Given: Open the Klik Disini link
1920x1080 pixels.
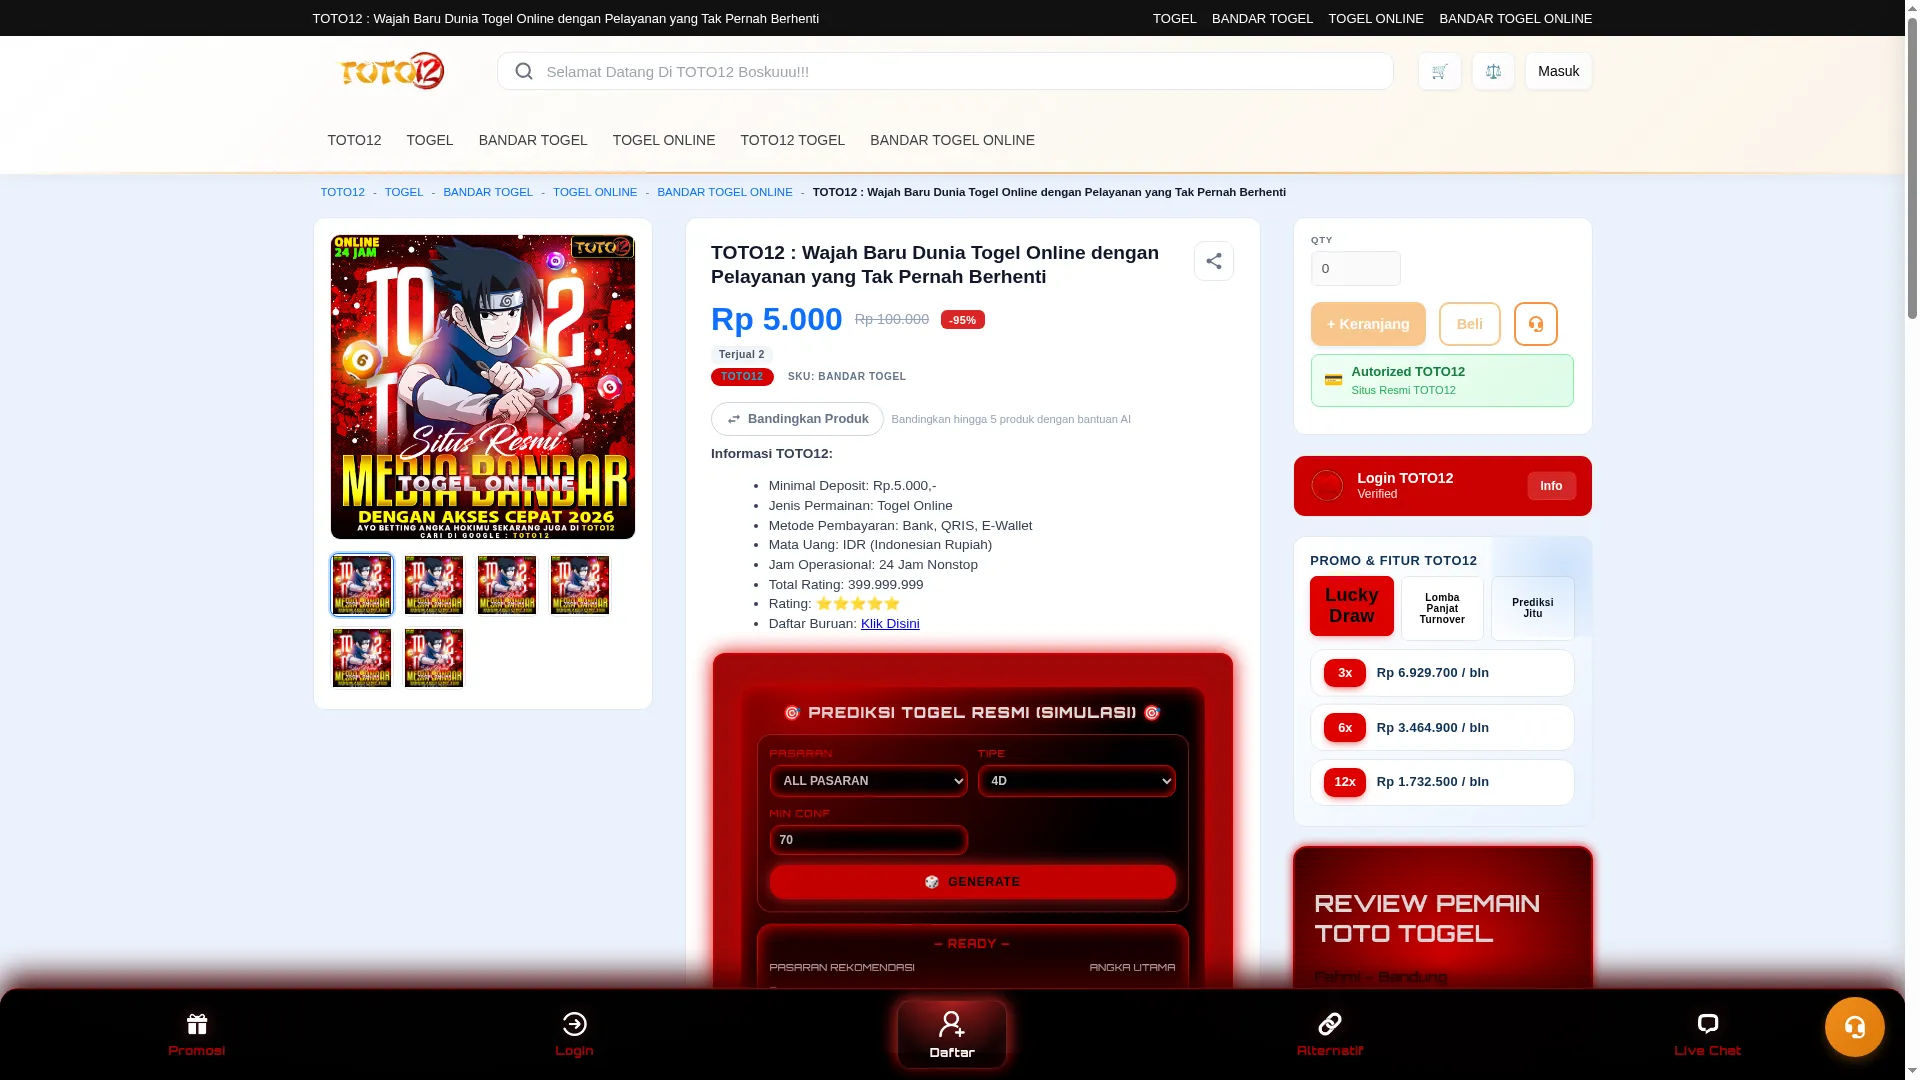Looking at the screenshot, I should 890,624.
